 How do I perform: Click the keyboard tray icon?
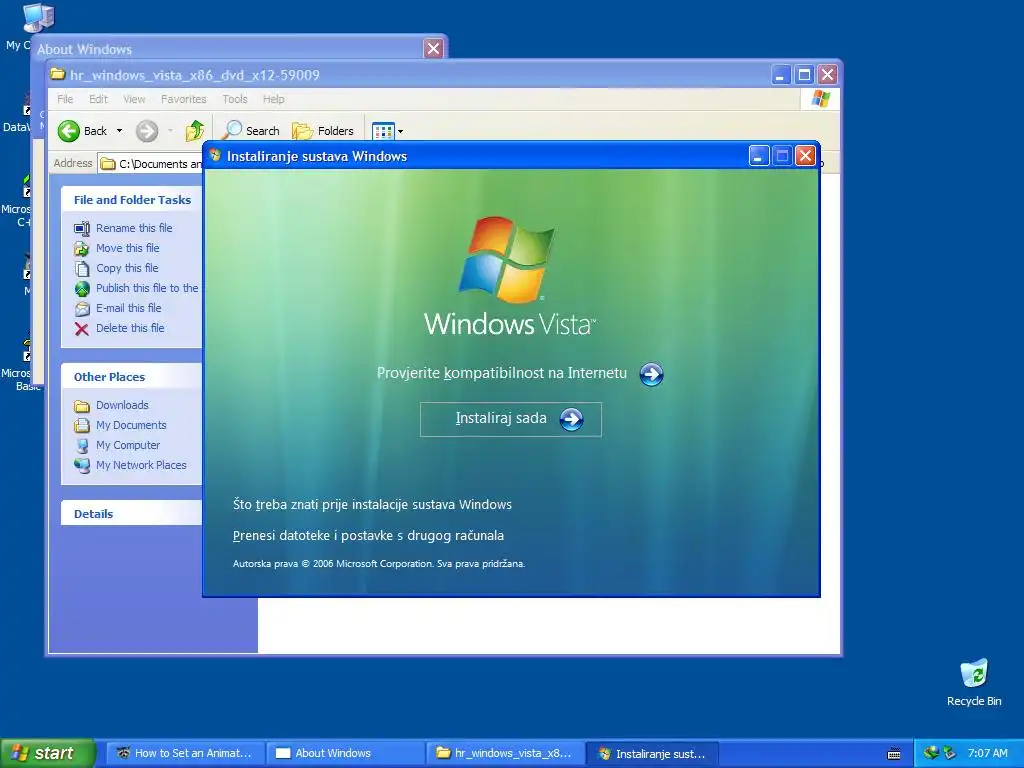click(894, 754)
